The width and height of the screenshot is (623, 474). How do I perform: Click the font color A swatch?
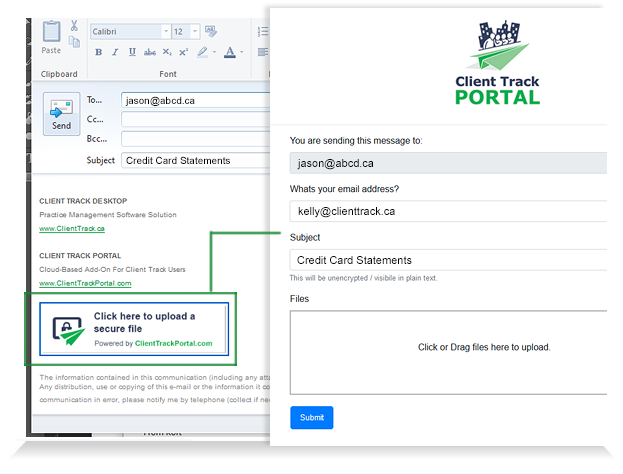click(x=229, y=52)
